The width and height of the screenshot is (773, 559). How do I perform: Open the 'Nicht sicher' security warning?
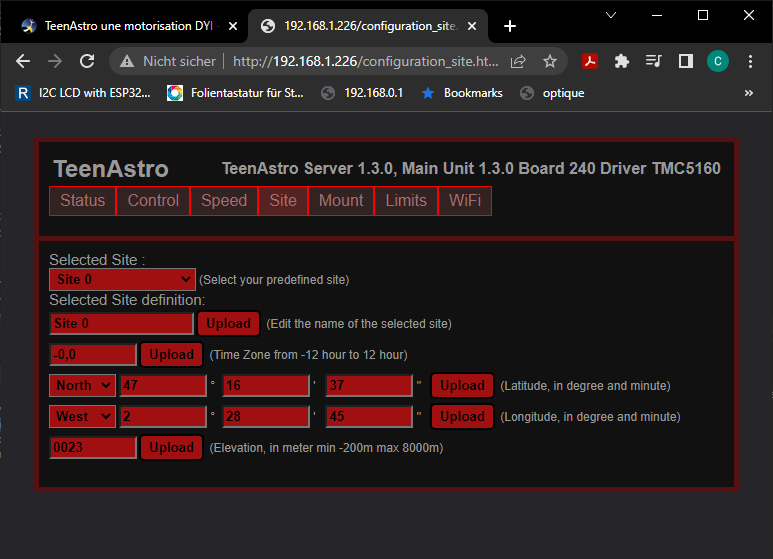[168, 61]
